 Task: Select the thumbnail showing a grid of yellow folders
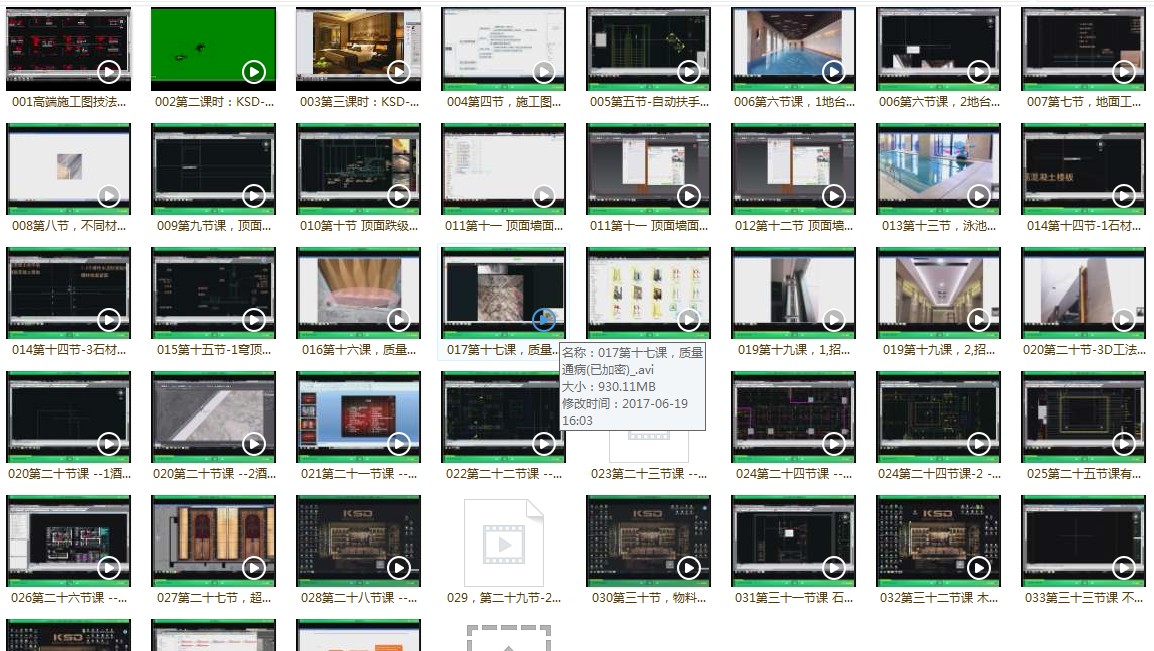[x=649, y=294]
